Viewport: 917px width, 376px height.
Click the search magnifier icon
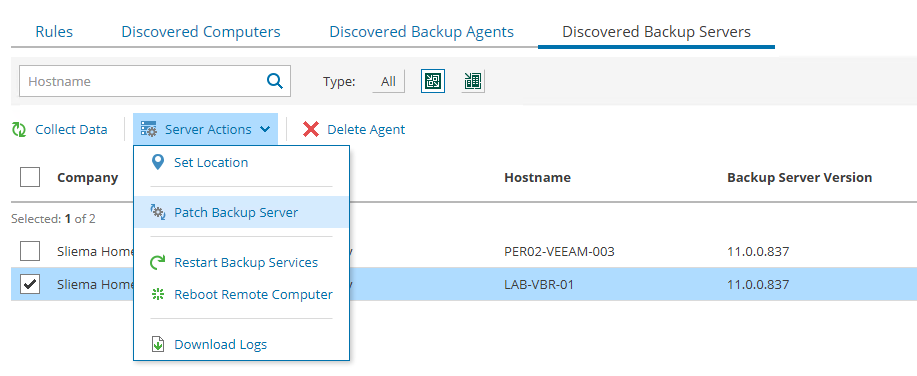(274, 81)
